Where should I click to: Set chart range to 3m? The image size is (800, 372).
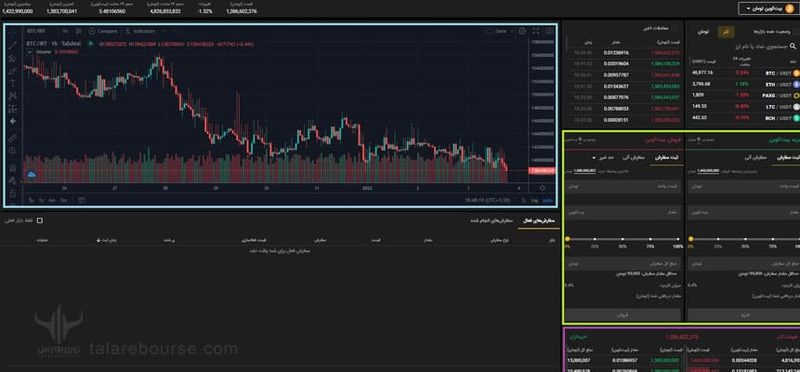click(63, 201)
